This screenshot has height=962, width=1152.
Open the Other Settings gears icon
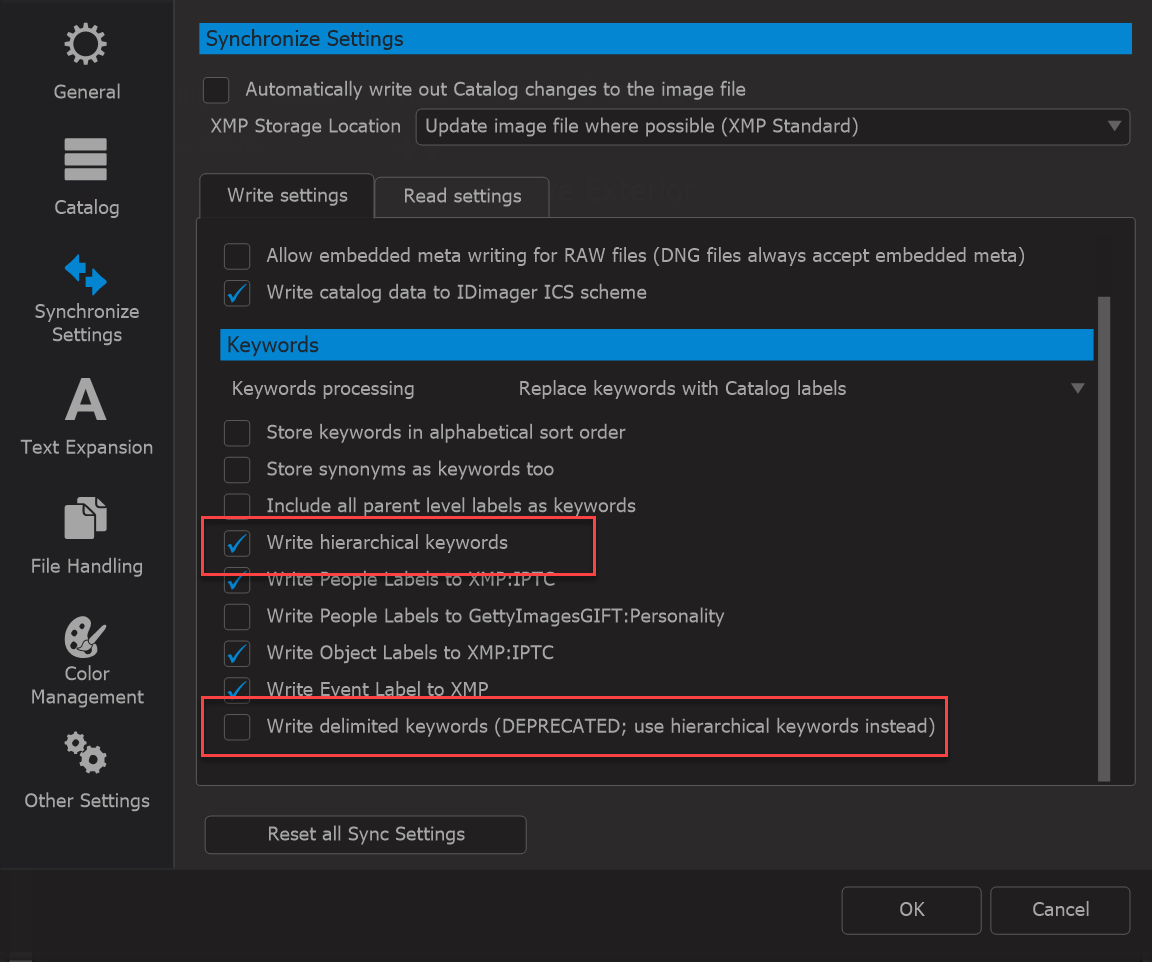tap(86, 753)
